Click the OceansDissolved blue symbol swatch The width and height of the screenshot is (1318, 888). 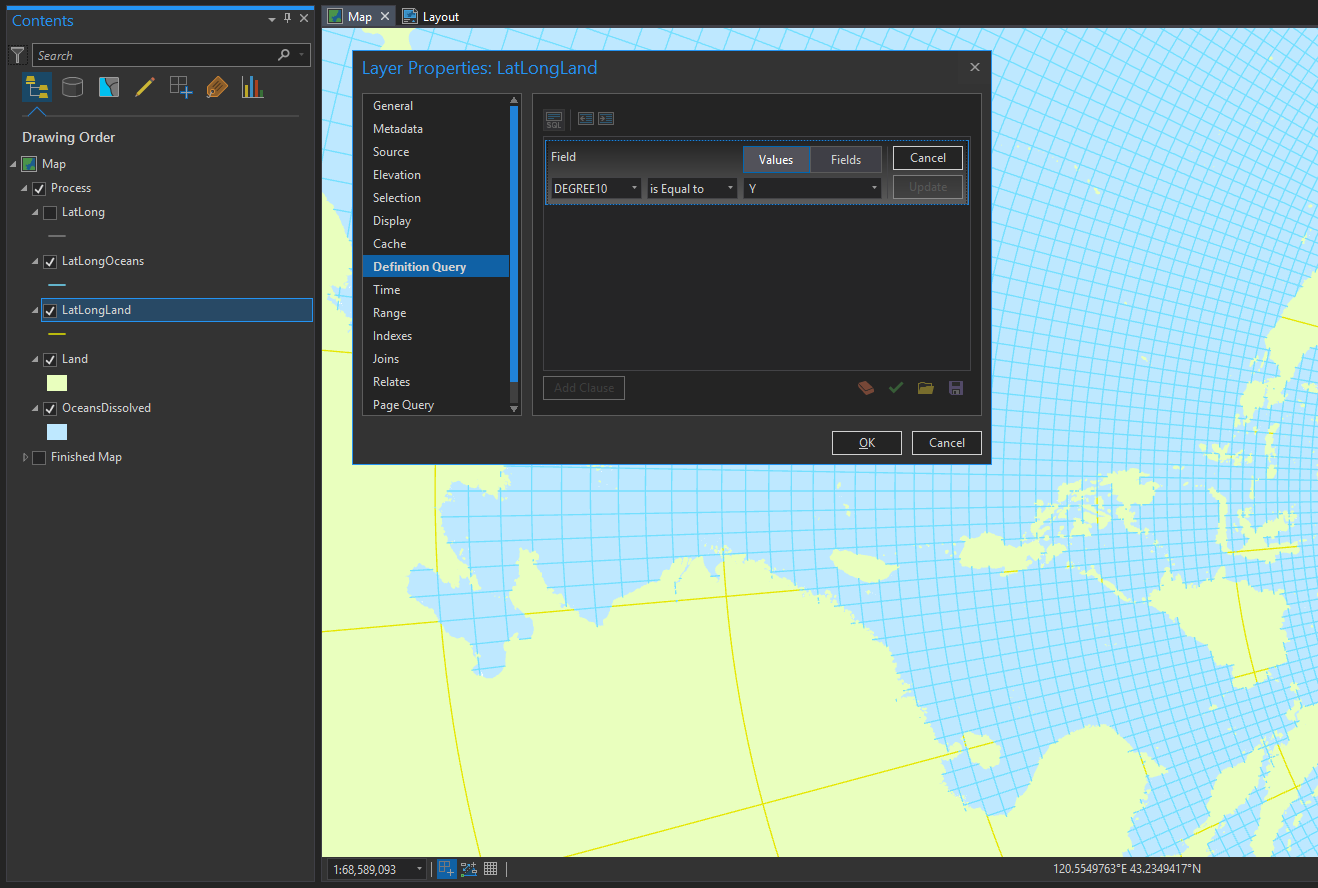57,432
